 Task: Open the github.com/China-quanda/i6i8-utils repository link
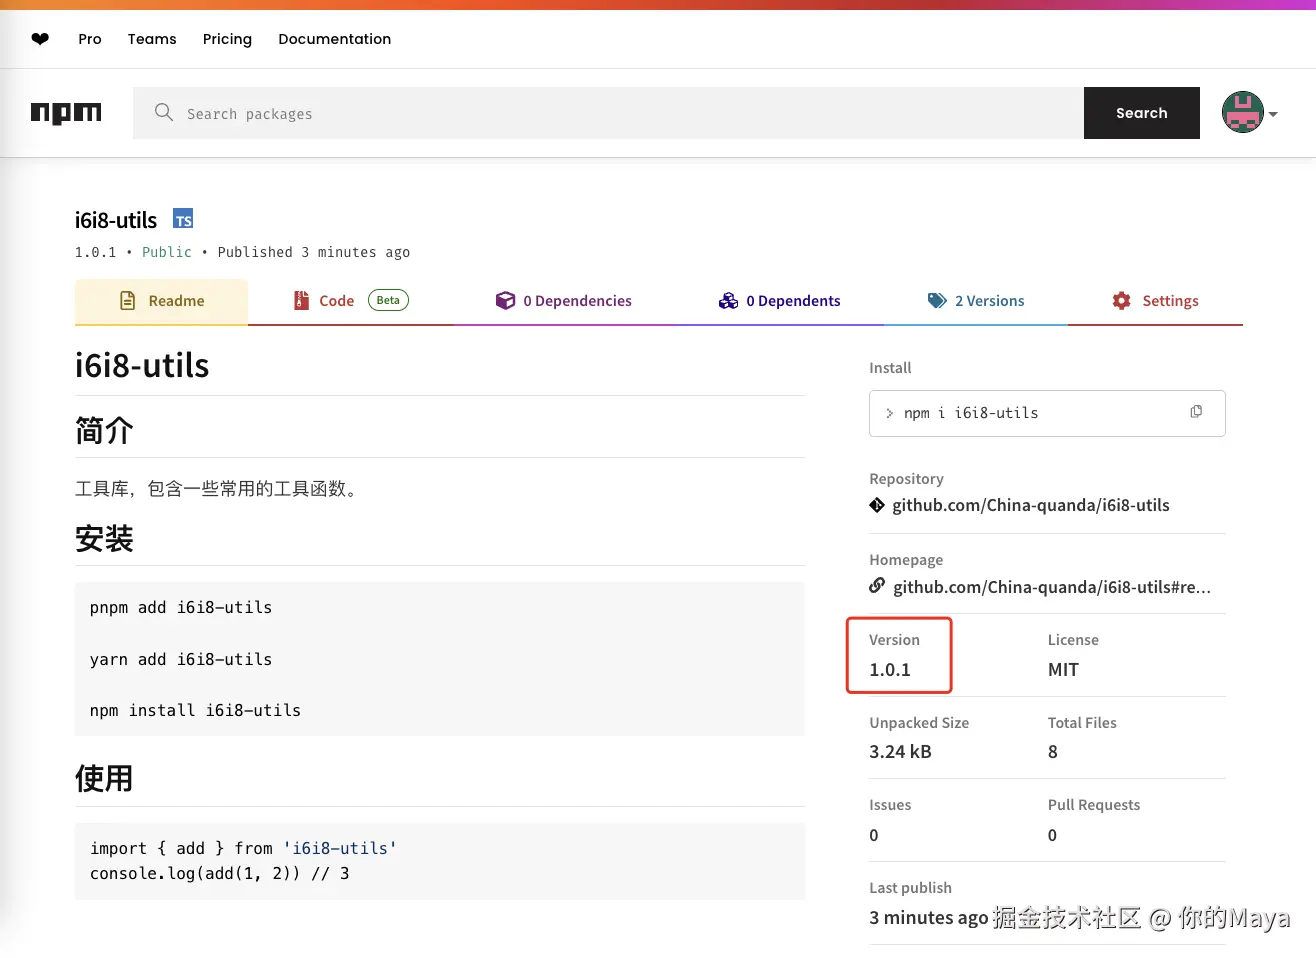point(1031,505)
